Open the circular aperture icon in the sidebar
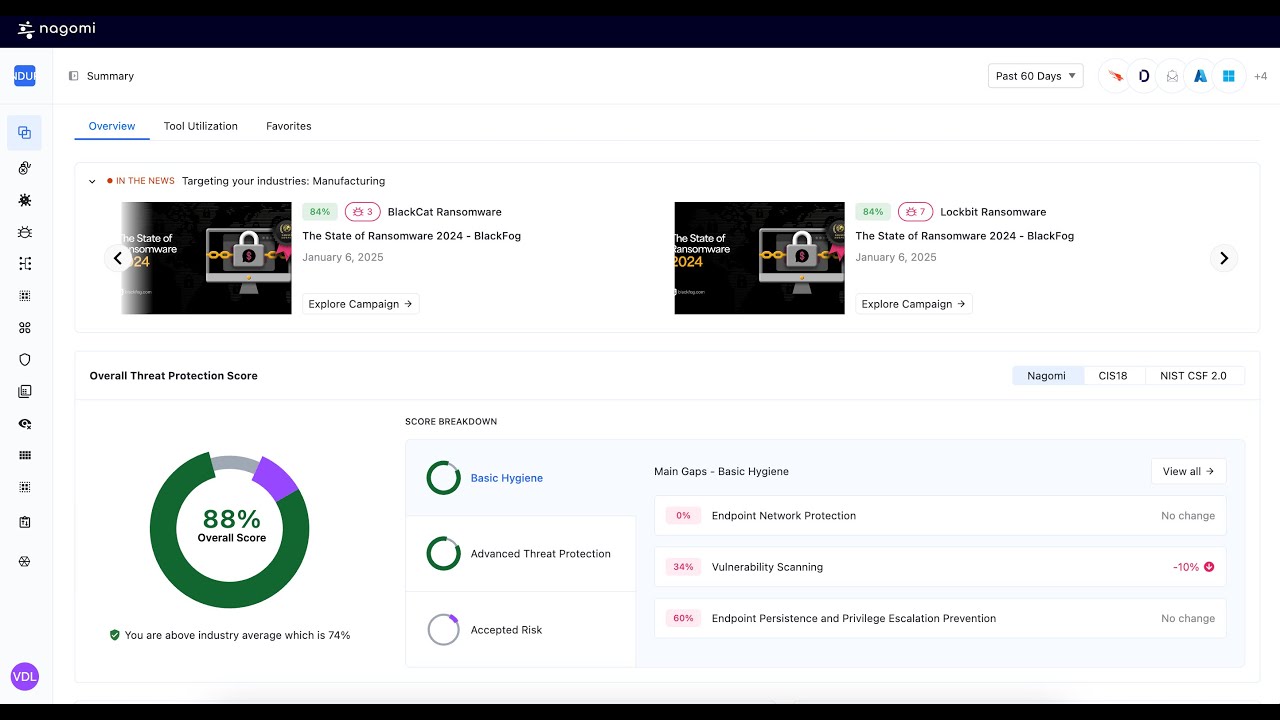This screenshot has height=720, width=1280. tap(25, 562)
